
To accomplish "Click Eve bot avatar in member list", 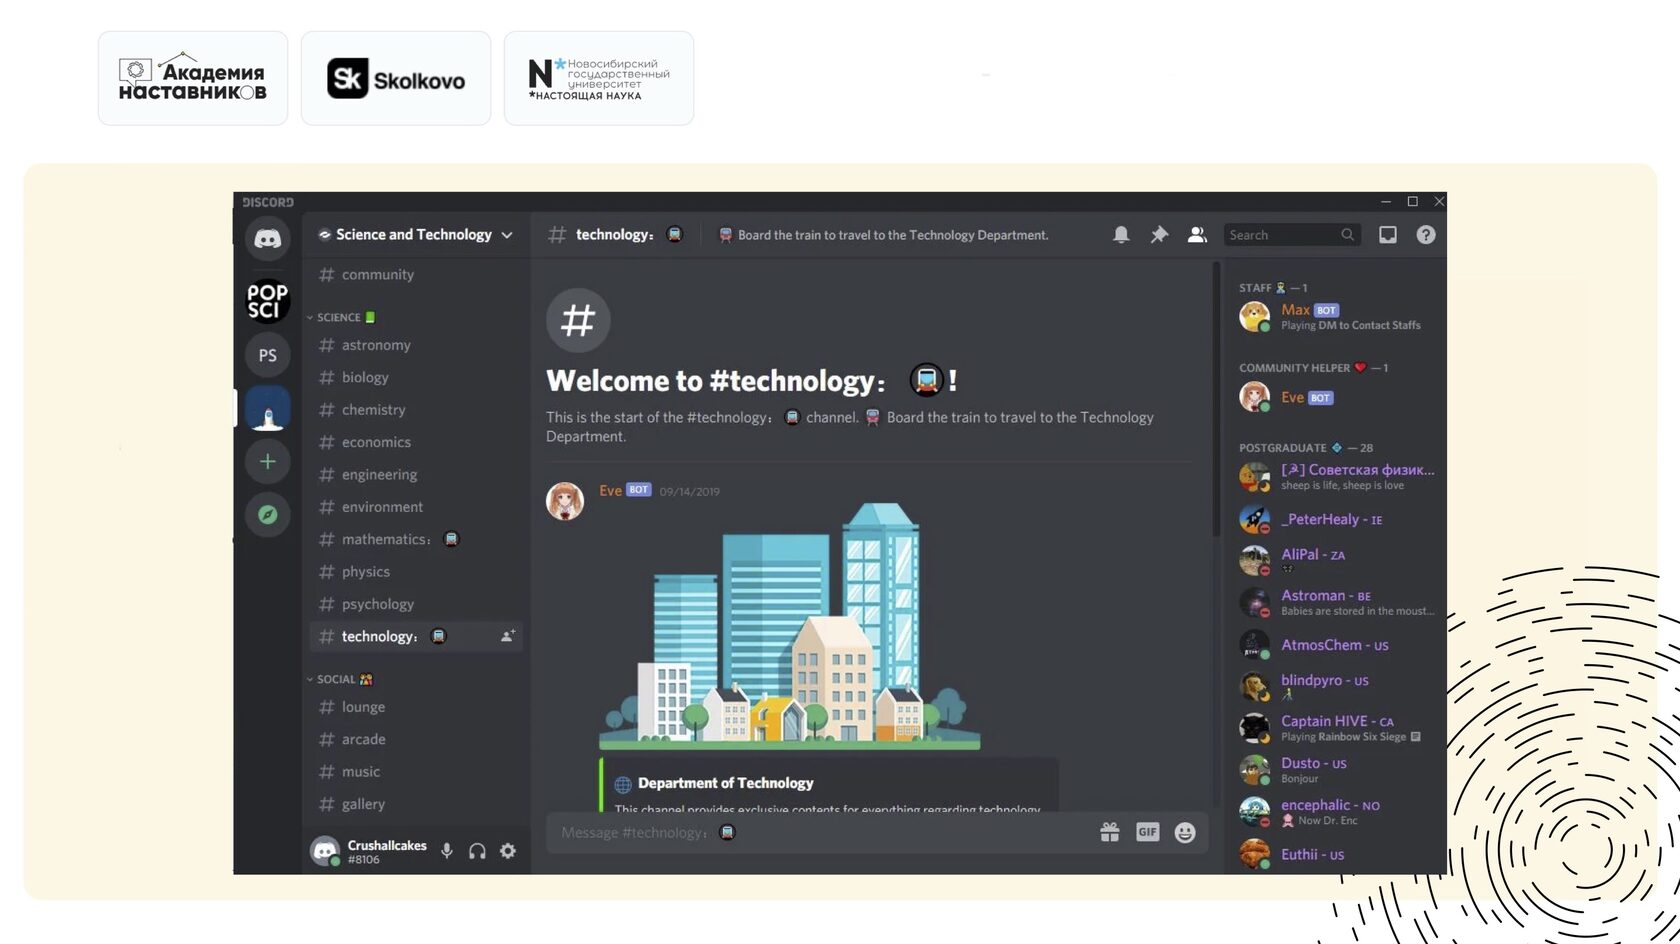I will pos(1254,397).
